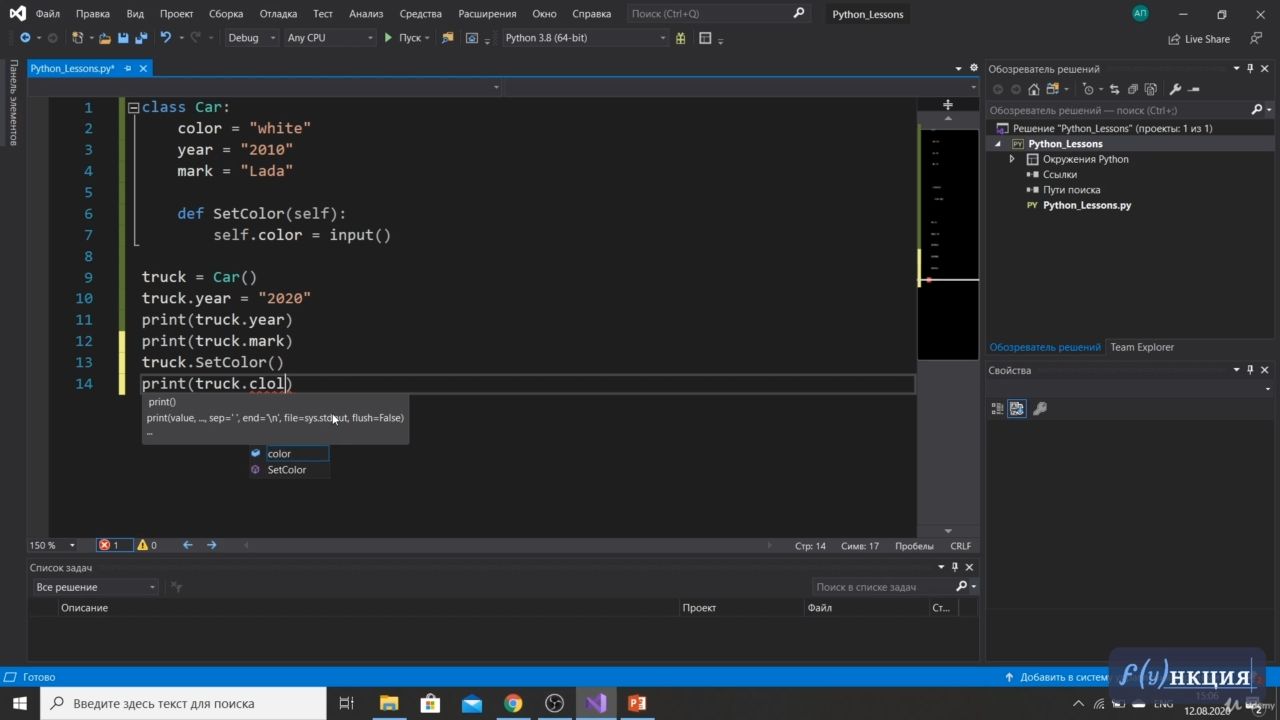
Task: Navigate with the blue forward arrow icon
Action: [x=211, y=545]
